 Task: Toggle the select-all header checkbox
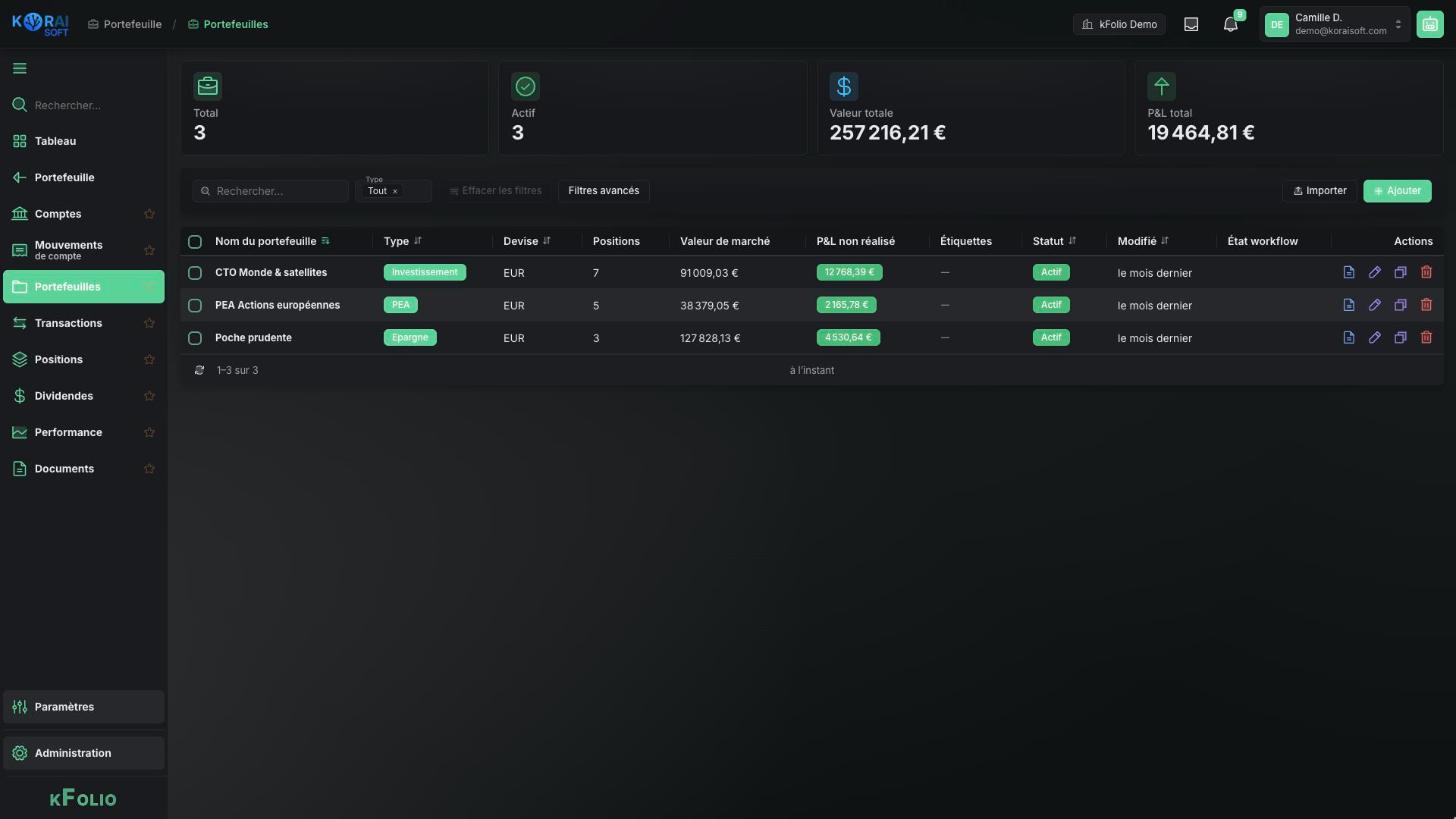tap(195, 242)
